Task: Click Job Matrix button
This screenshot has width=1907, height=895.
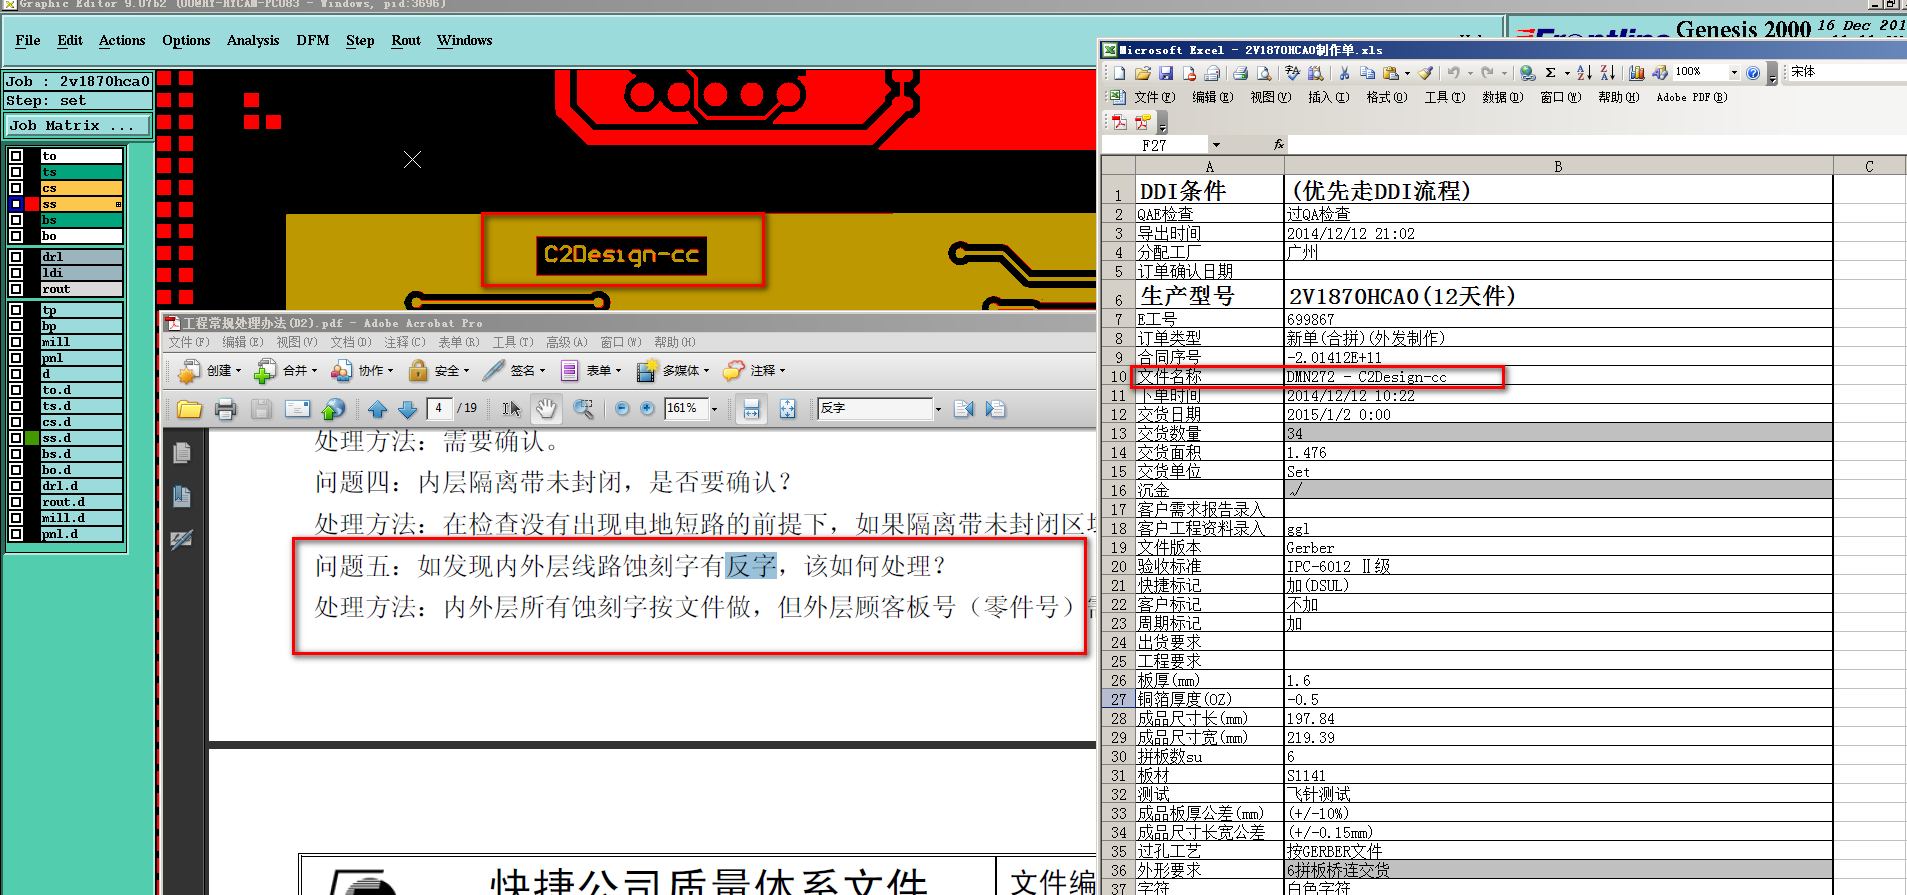Action: pos(78,125)
